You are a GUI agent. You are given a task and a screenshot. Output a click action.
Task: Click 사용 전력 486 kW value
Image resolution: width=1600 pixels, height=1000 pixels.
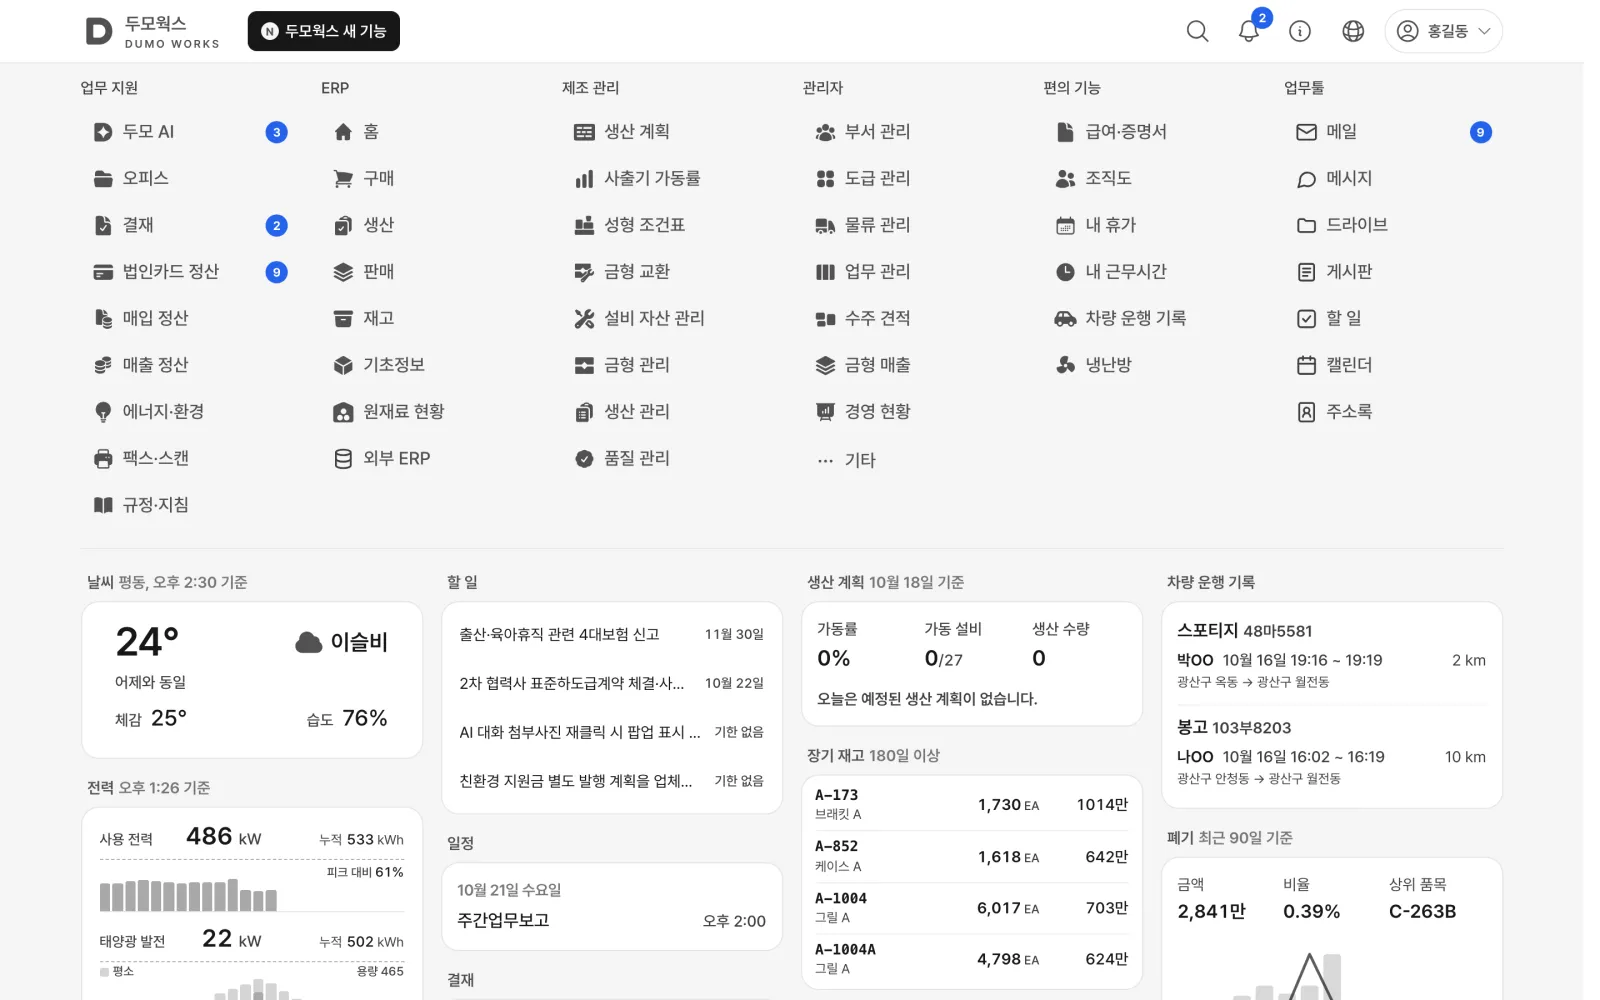tap(223, 837)
